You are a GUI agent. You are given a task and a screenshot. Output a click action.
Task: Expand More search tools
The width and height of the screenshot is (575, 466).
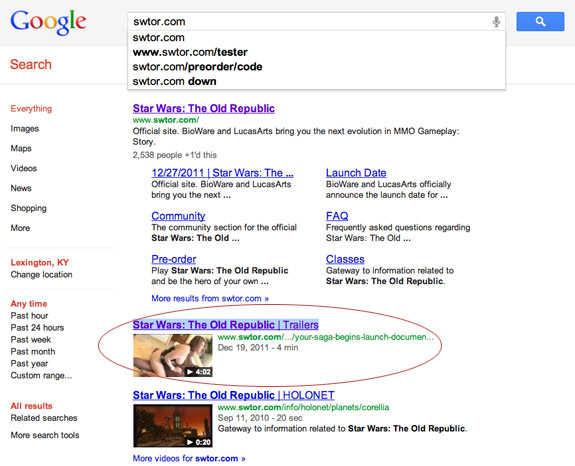pos(45,435)
